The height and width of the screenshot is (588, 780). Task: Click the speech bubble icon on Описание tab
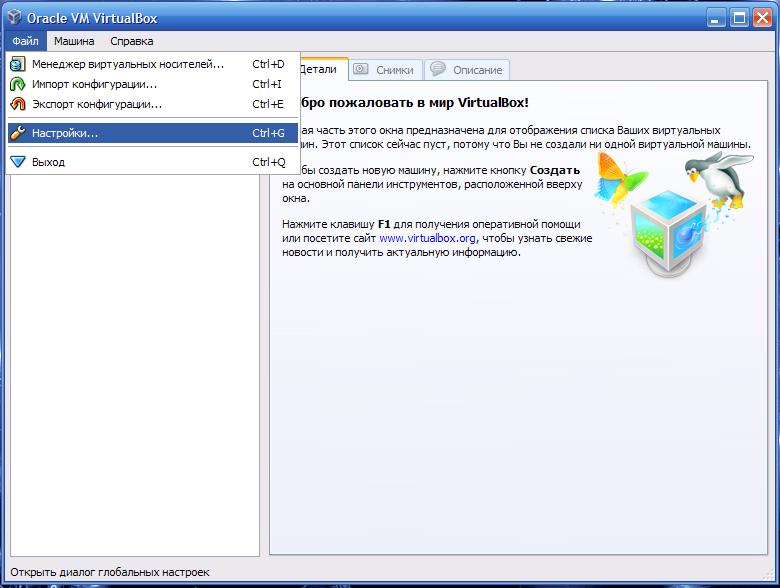[438, 69]
